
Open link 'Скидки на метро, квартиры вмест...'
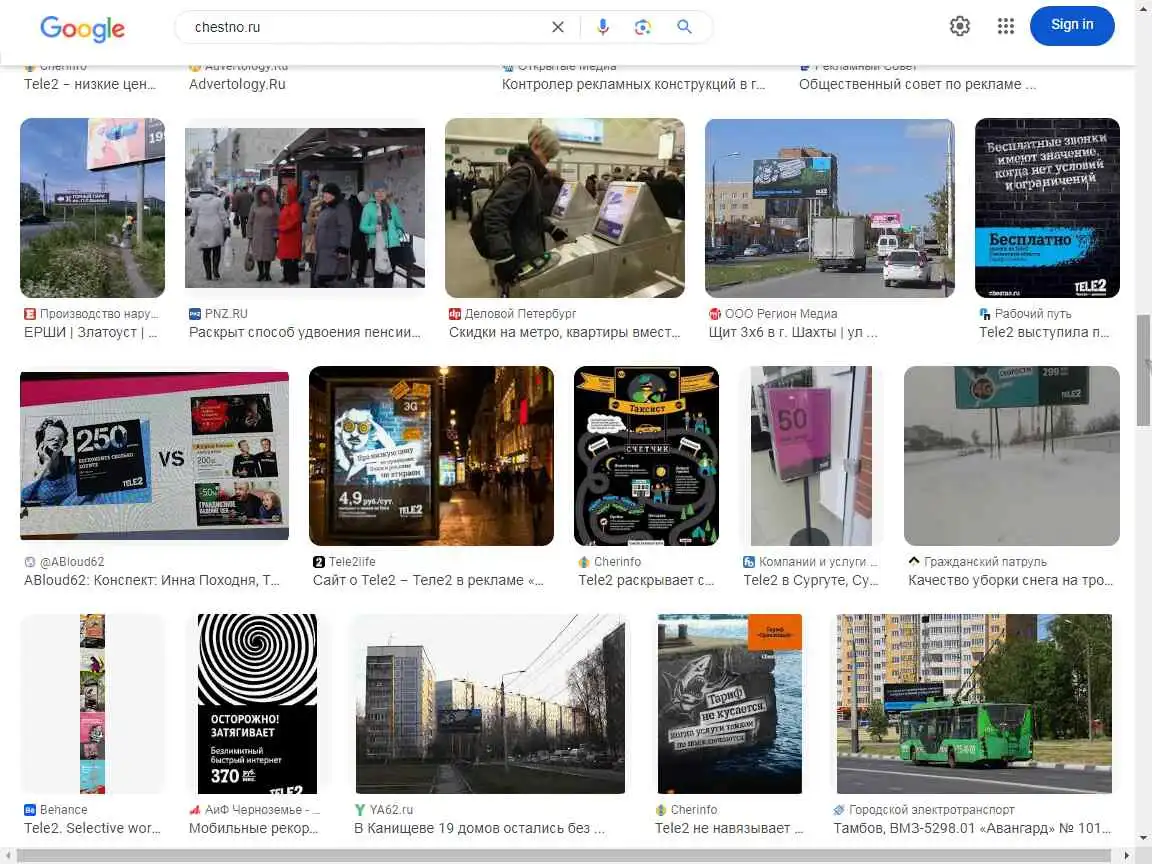pos(564,332)
